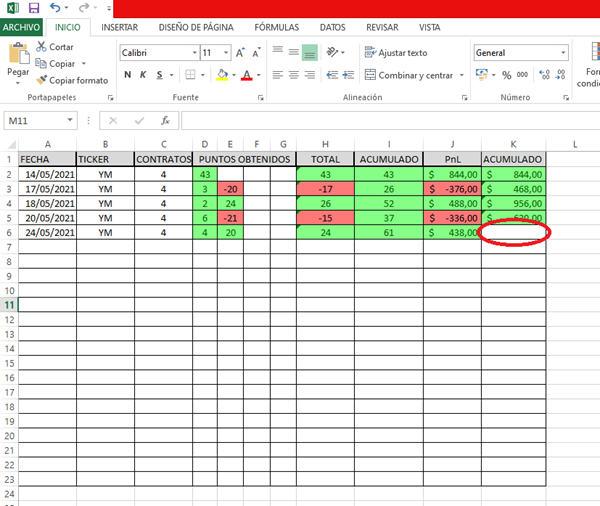Open the ARCHIVO tab

(21, 27)
